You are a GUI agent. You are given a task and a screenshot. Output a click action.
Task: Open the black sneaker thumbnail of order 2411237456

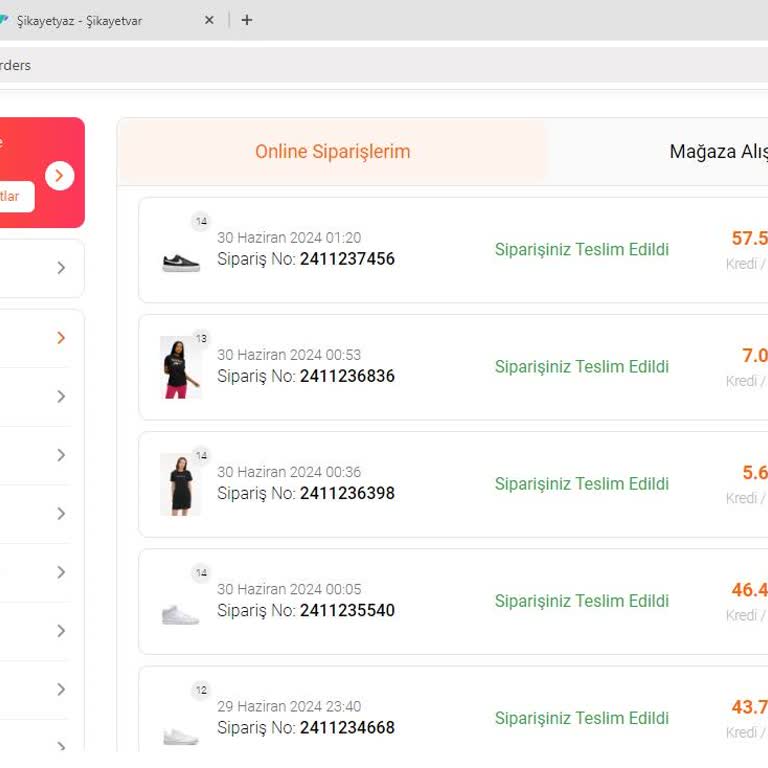[x=181, y=263]
